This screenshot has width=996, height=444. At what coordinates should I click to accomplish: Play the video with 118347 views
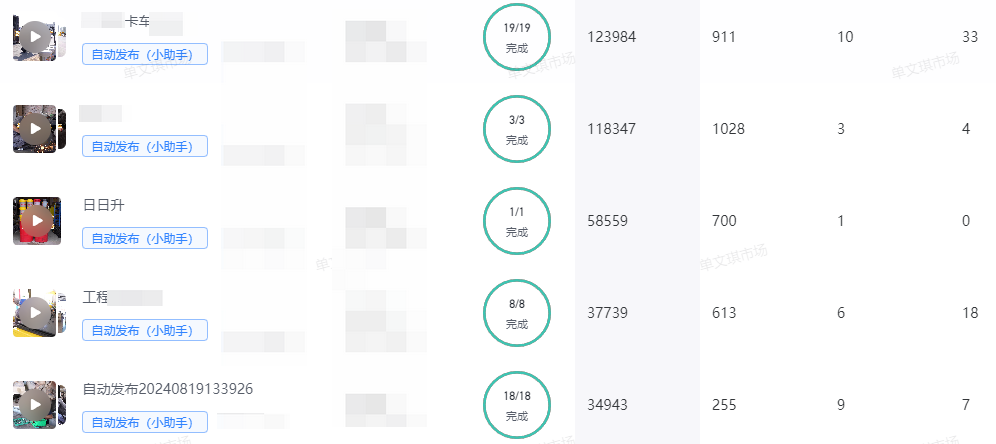[x=36, y=129]
